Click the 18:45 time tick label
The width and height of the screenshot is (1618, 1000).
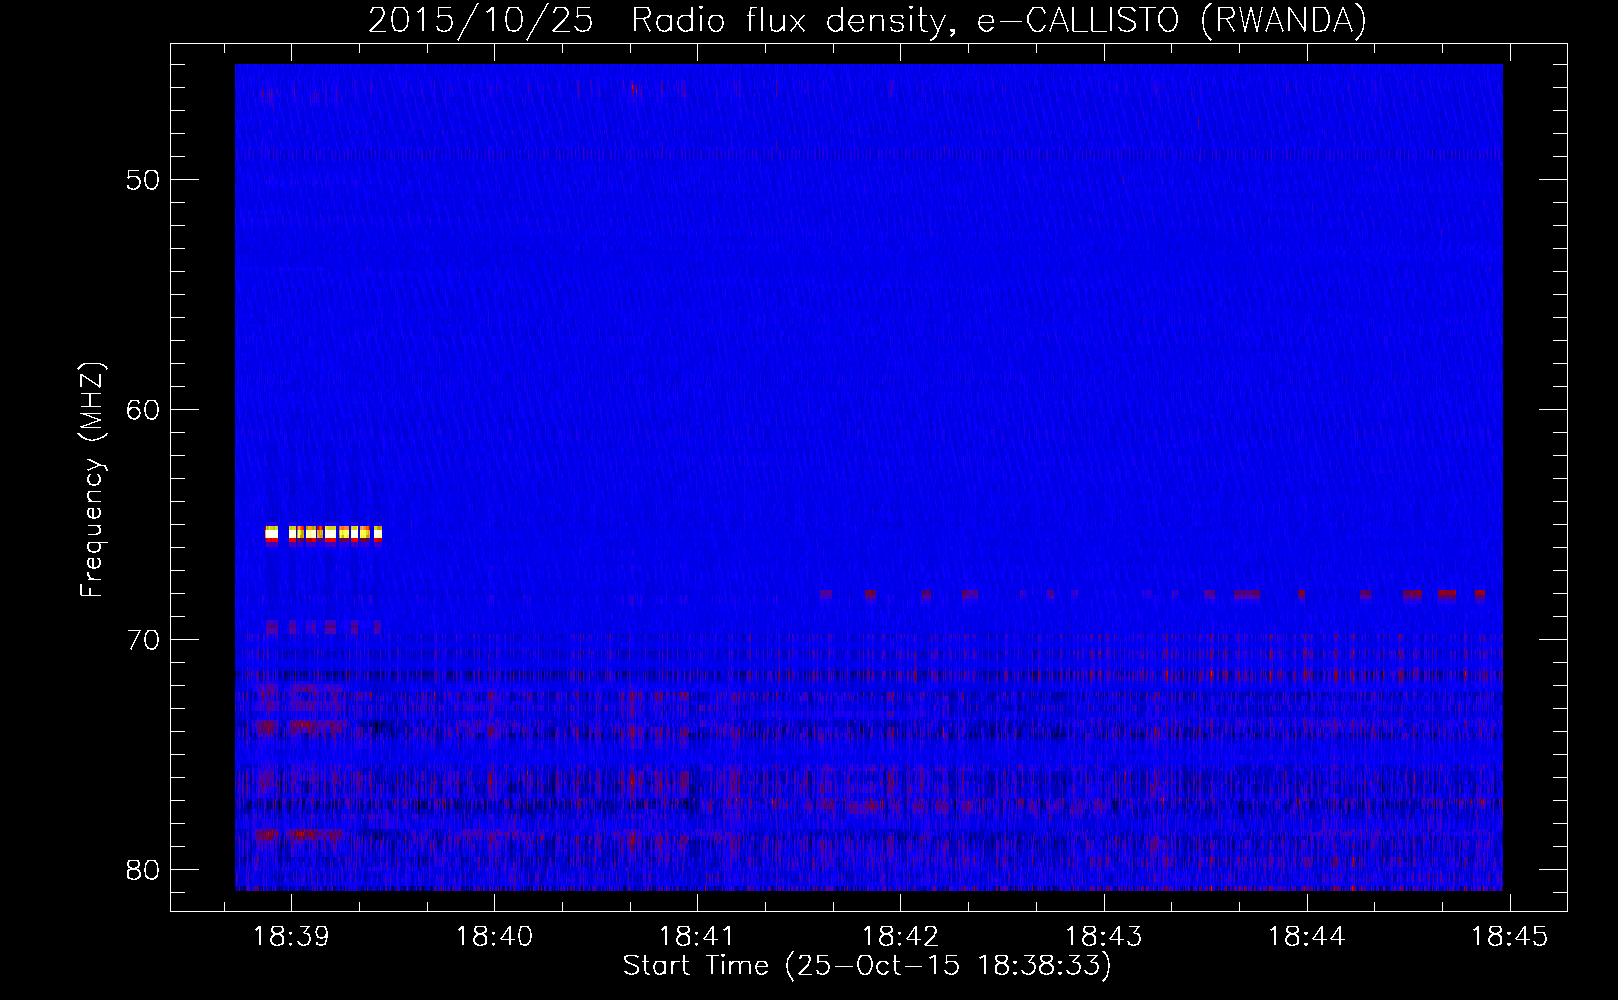(1509, 936)
